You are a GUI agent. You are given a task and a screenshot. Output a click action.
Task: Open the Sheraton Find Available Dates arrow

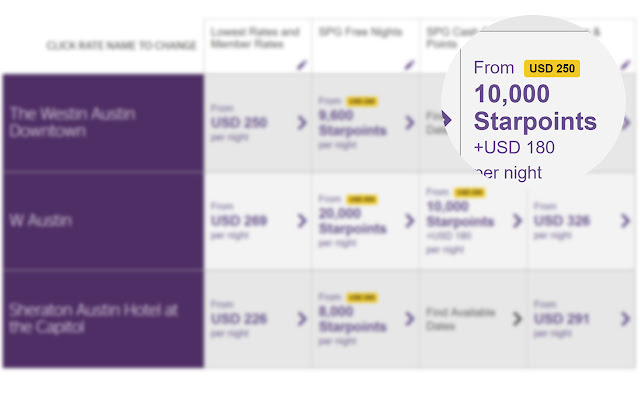click(x=517, y=318)
